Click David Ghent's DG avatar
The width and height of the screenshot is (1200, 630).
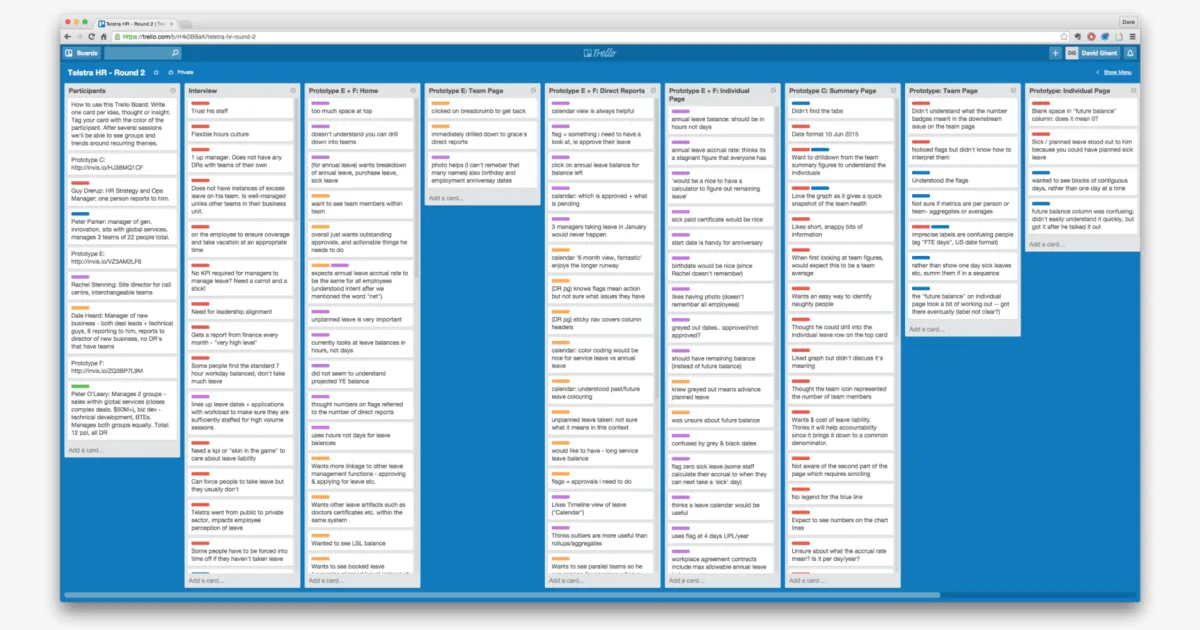click(1074, 52)
